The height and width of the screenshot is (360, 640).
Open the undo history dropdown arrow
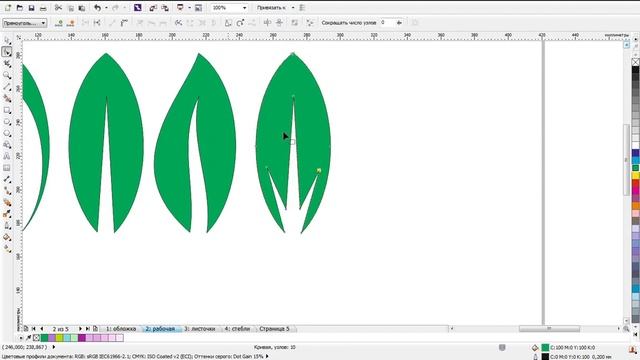pyautogui.click(x=106, y=8)
